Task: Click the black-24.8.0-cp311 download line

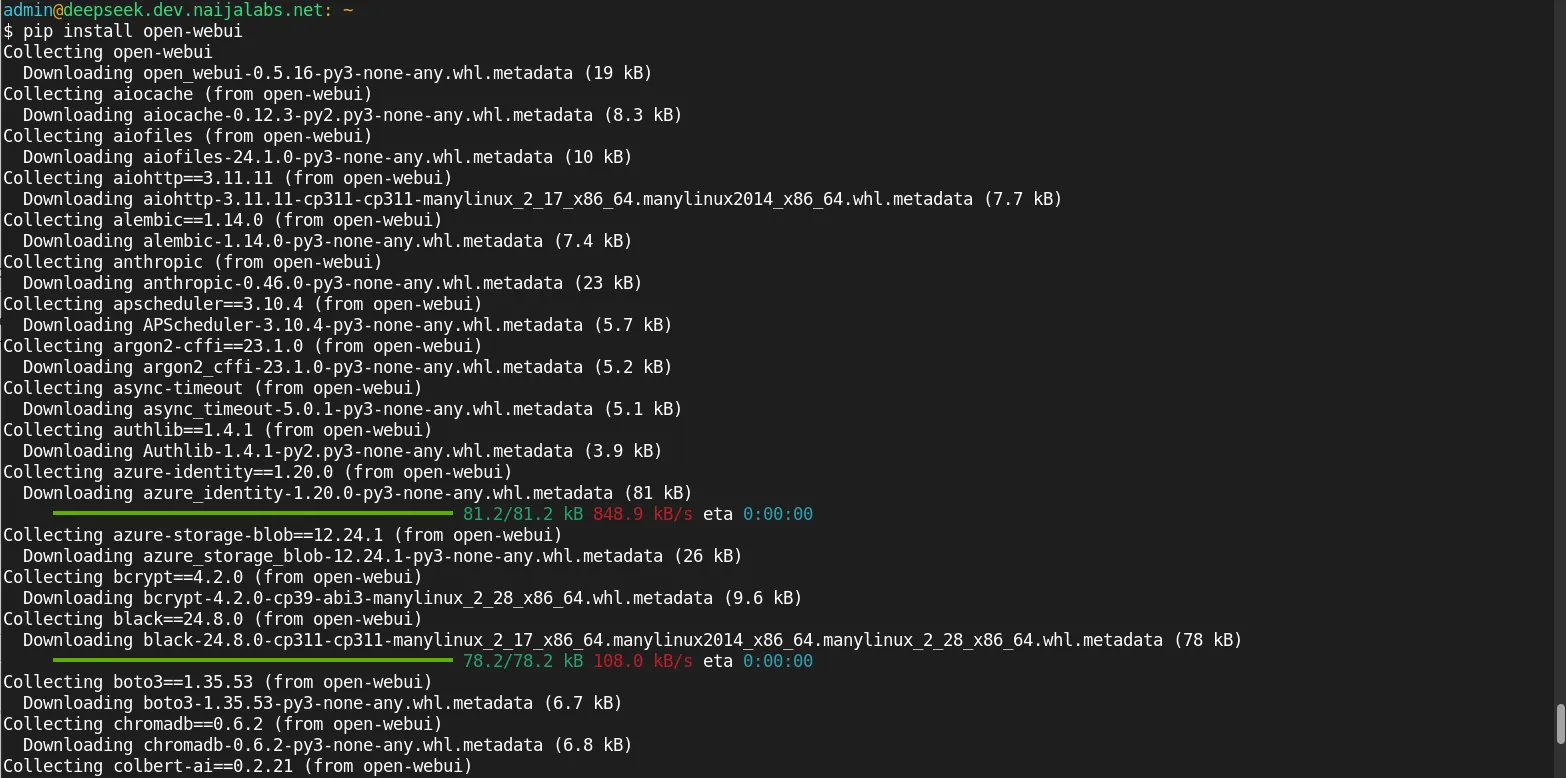Action: (633, 640)
